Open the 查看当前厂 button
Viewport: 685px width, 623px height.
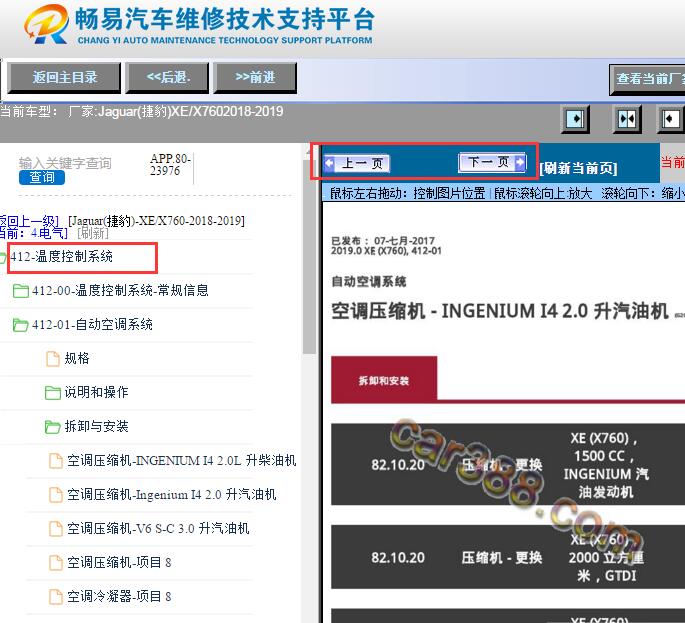click(x=647, y=80)
